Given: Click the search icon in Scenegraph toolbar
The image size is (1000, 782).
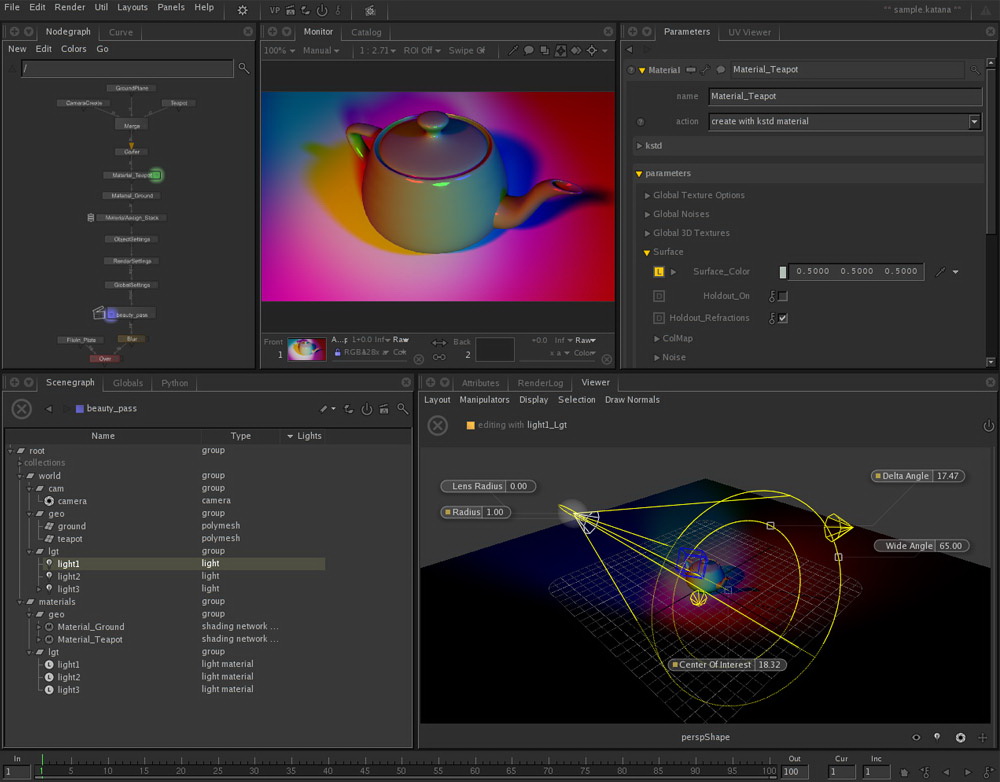Looking at the screenshot, I should tap(402, 409).
